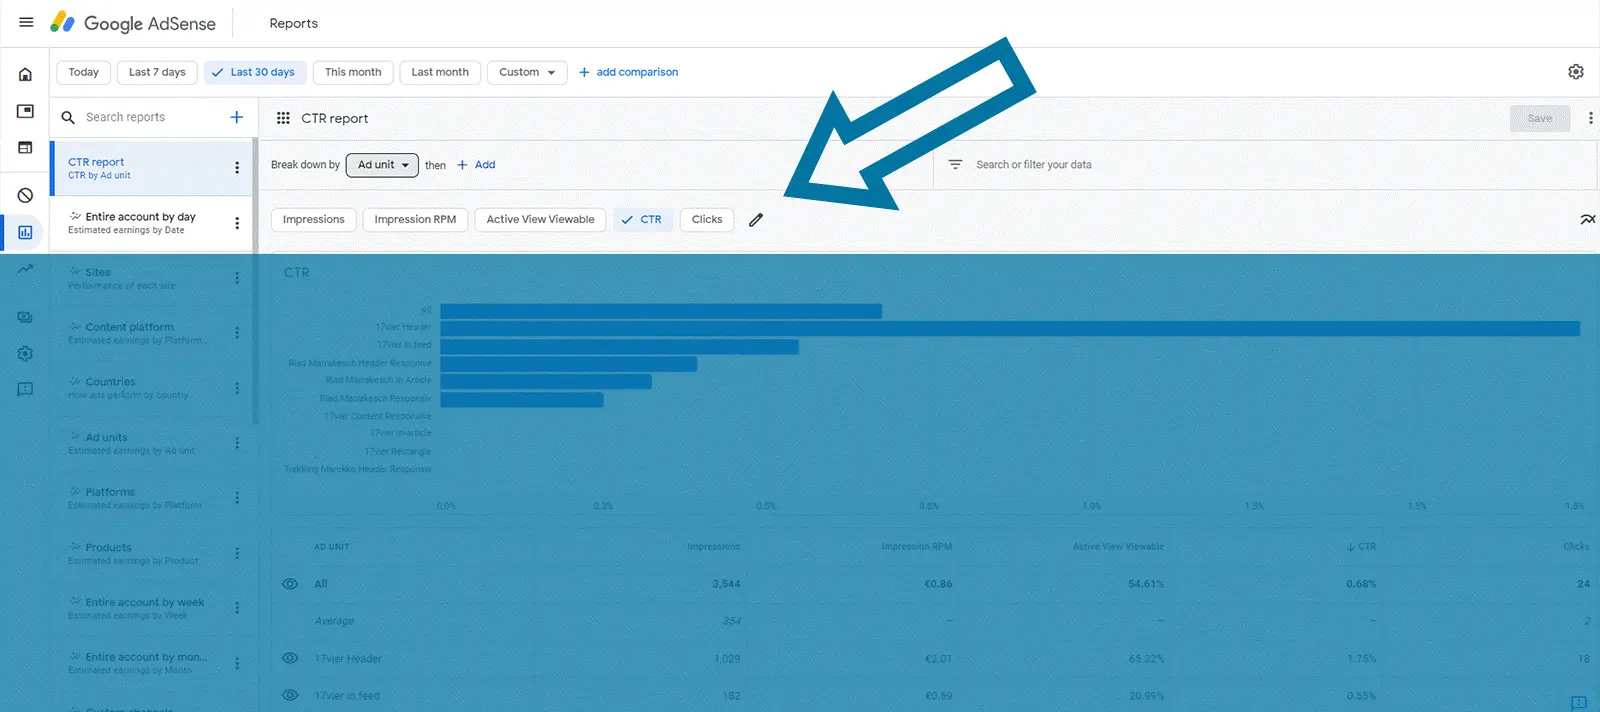Viewport: 1600px width, 712px height.
Task: Toggle visibility eye for All row
Action: pos(290,584)
